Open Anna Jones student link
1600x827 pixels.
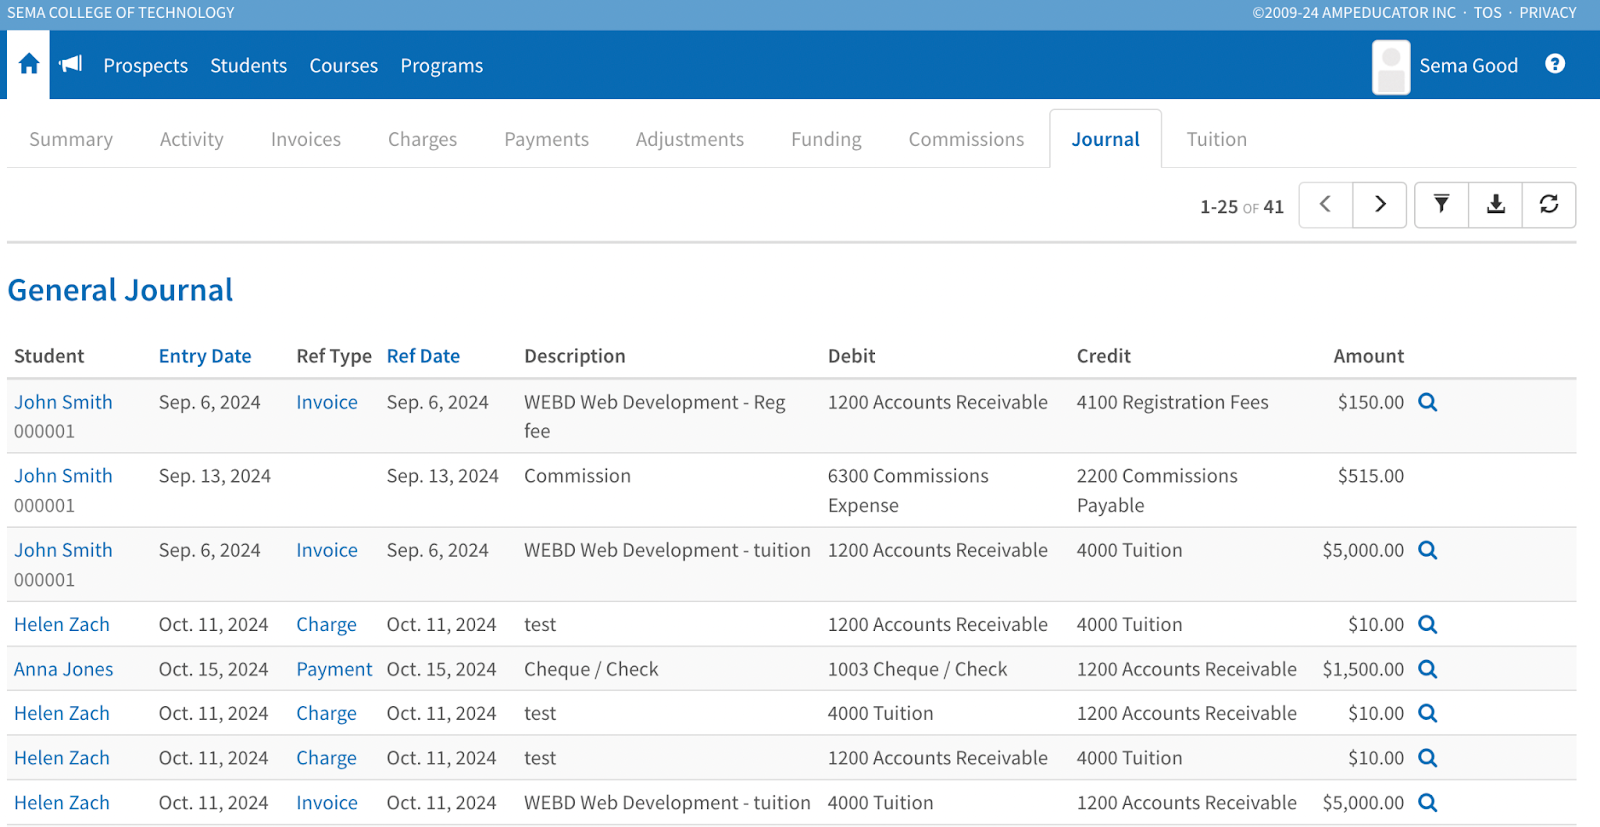point(64,669)
